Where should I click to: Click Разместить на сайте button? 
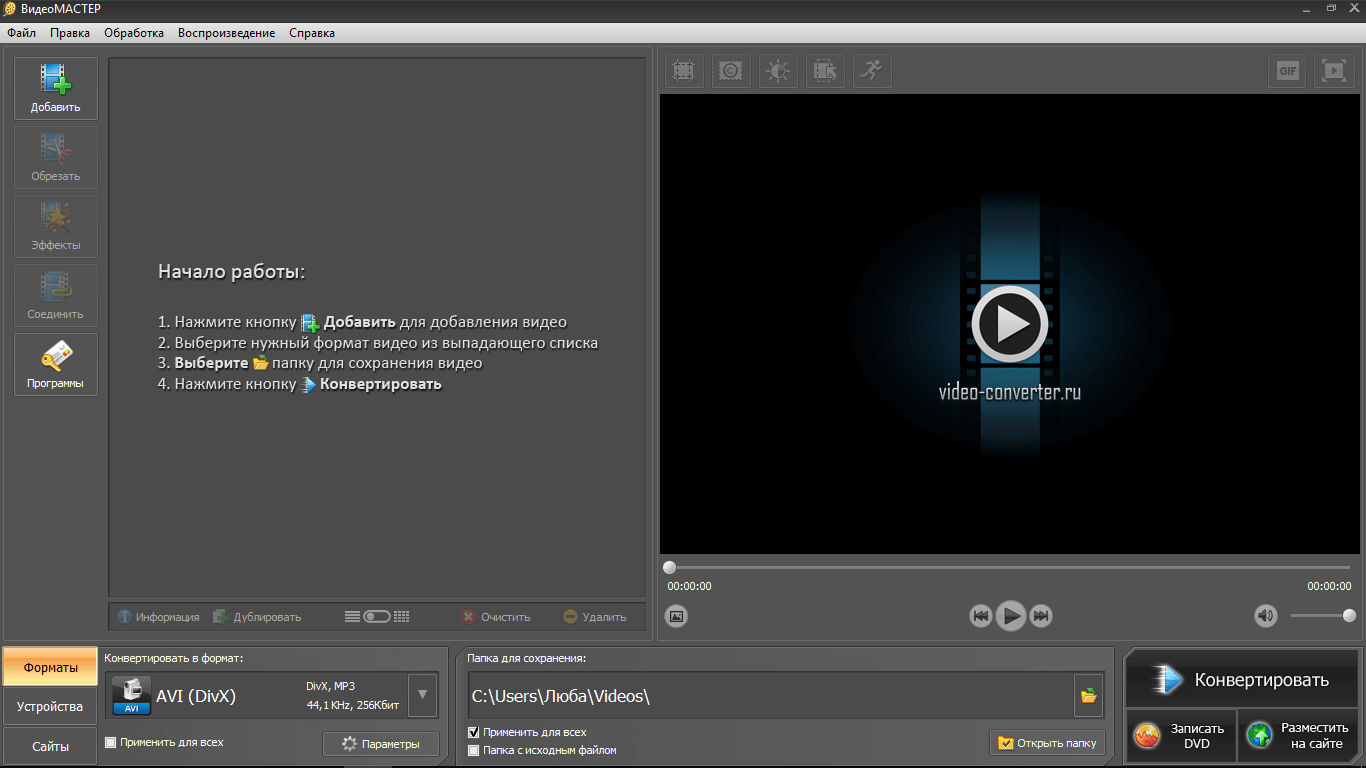pyautogui.click(x=1298, y=736)
